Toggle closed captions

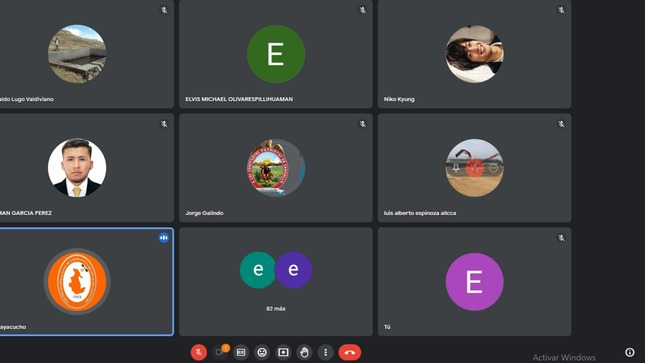click(241, 352)
